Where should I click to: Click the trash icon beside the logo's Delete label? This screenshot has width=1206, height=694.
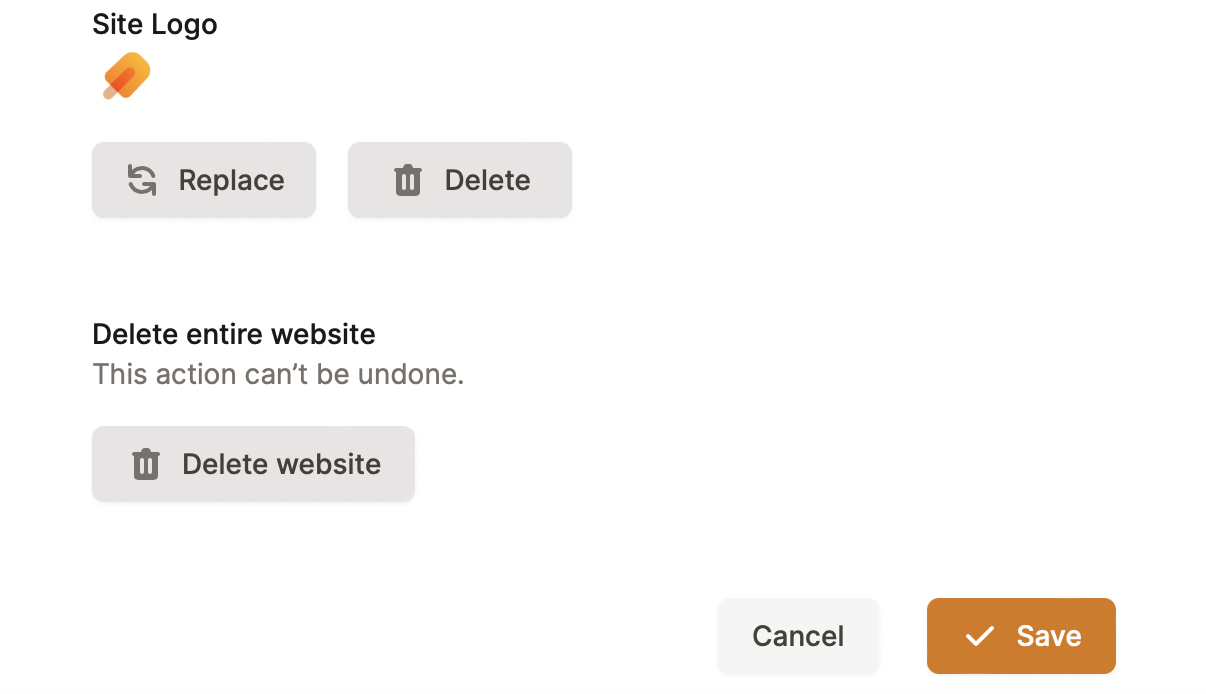click(x=408, y=181)
